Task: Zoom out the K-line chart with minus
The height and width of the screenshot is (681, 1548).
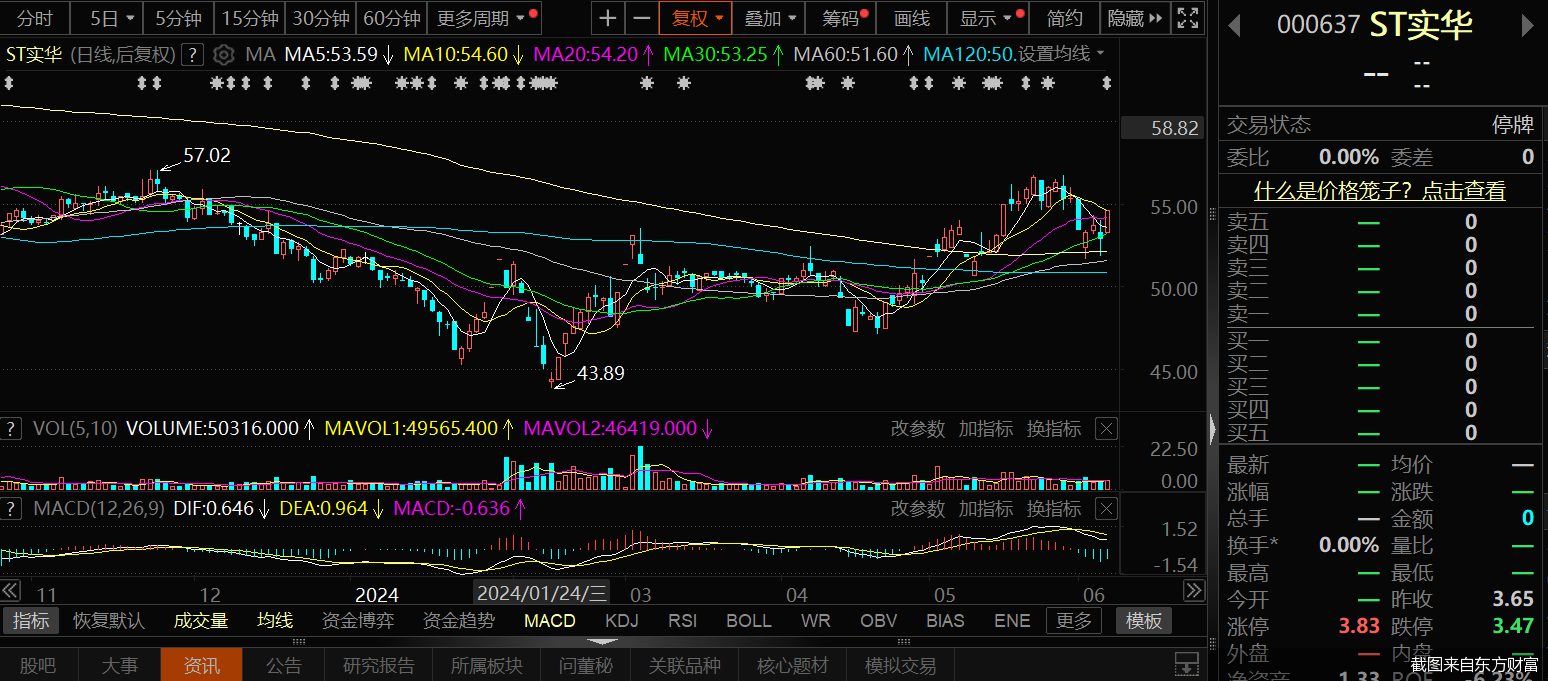Action: click(642, 18)
